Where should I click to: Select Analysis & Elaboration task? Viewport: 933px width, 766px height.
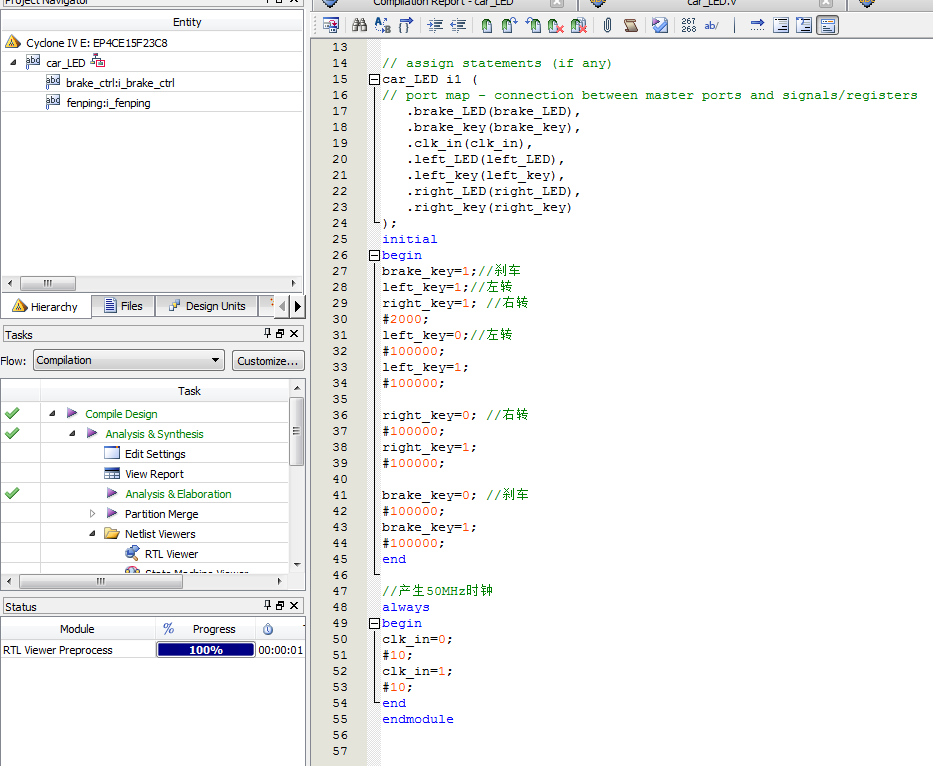pyautogui.click(x=178, y=494)
